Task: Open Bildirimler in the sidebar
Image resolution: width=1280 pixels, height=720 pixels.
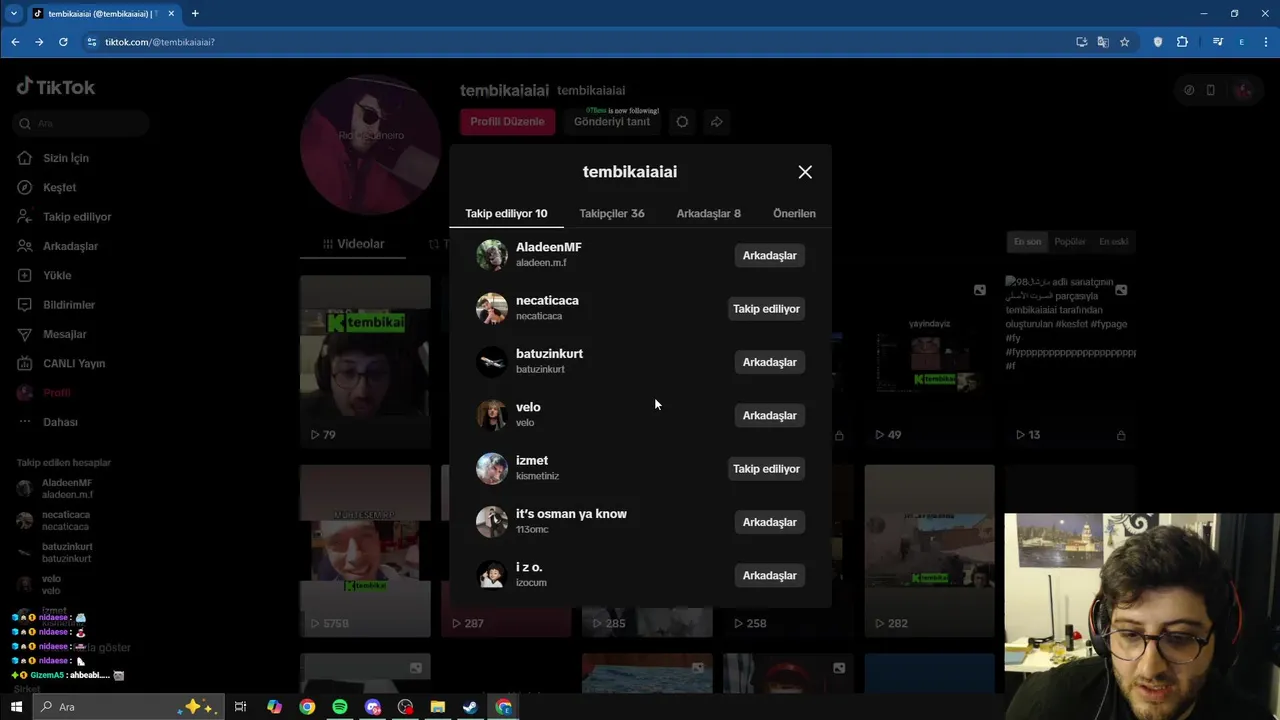Action: click(x=69, y=304)
